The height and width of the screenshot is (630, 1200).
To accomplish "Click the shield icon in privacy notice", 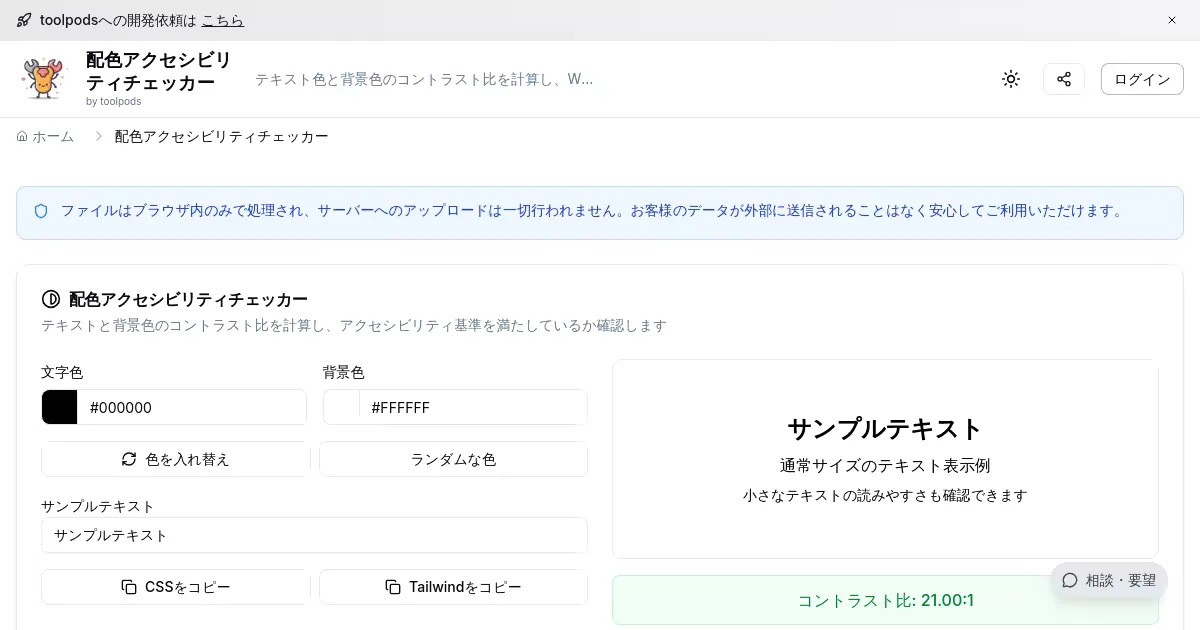I will tap(41, 211).
